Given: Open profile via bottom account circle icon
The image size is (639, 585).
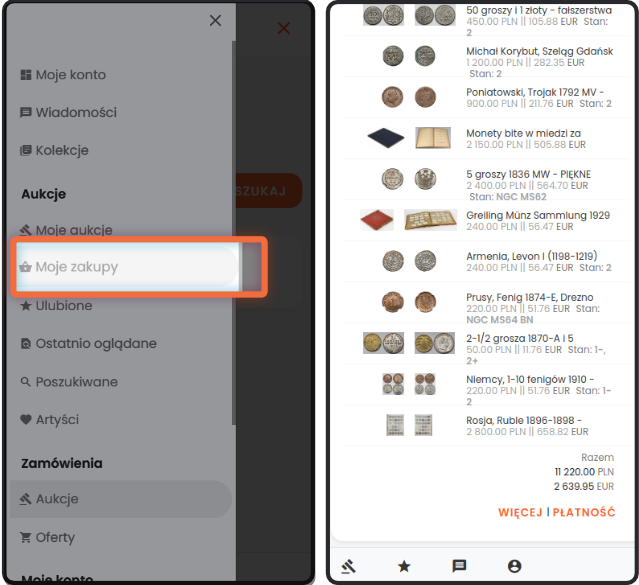Looking at the screenshot, I should 514,566.
